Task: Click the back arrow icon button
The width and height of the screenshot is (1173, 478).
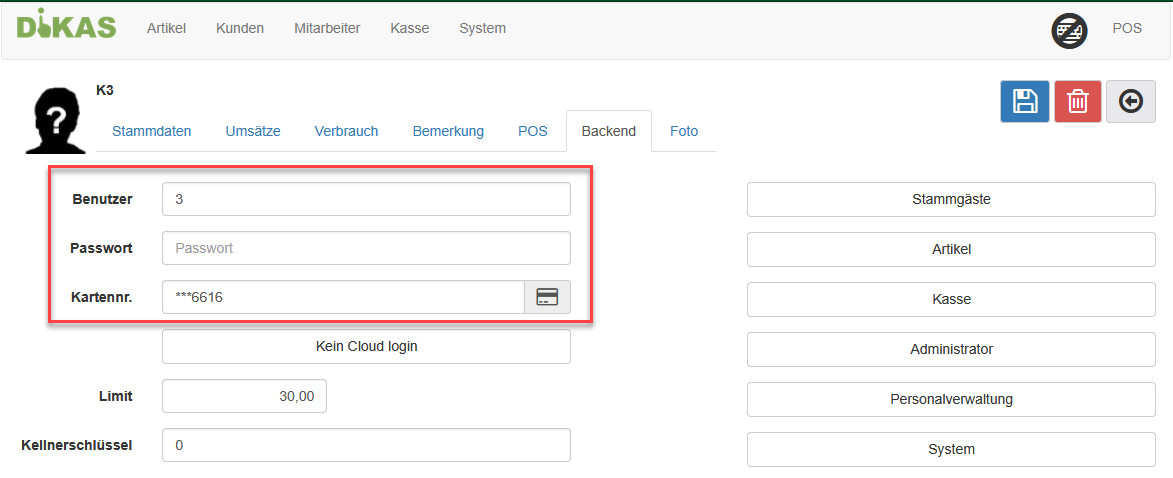Action: (1131, 102)
